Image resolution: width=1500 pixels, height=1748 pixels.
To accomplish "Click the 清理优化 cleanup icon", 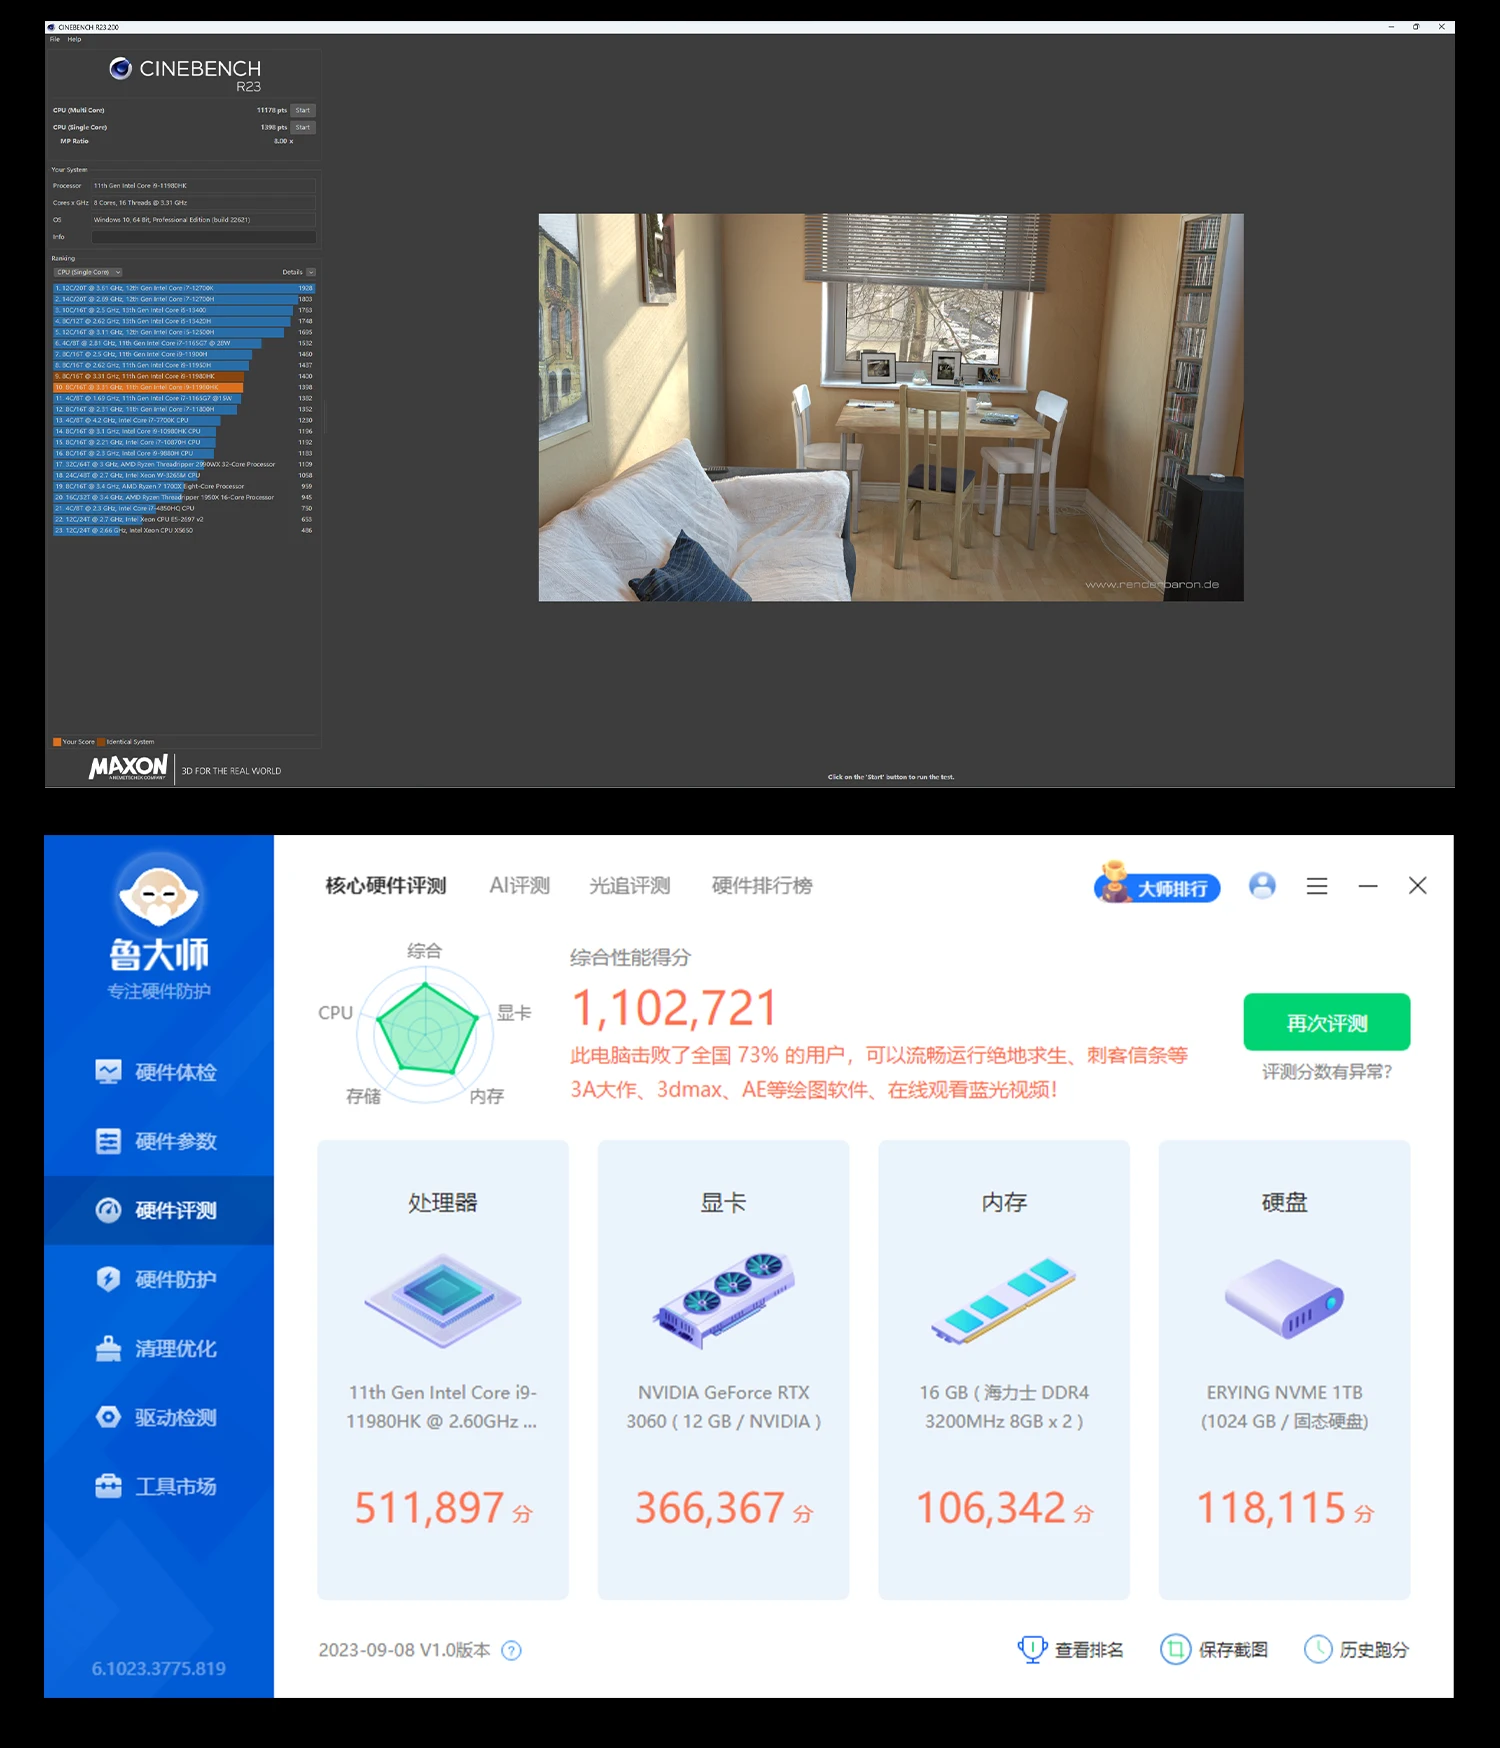I will tap(108, 1348).
